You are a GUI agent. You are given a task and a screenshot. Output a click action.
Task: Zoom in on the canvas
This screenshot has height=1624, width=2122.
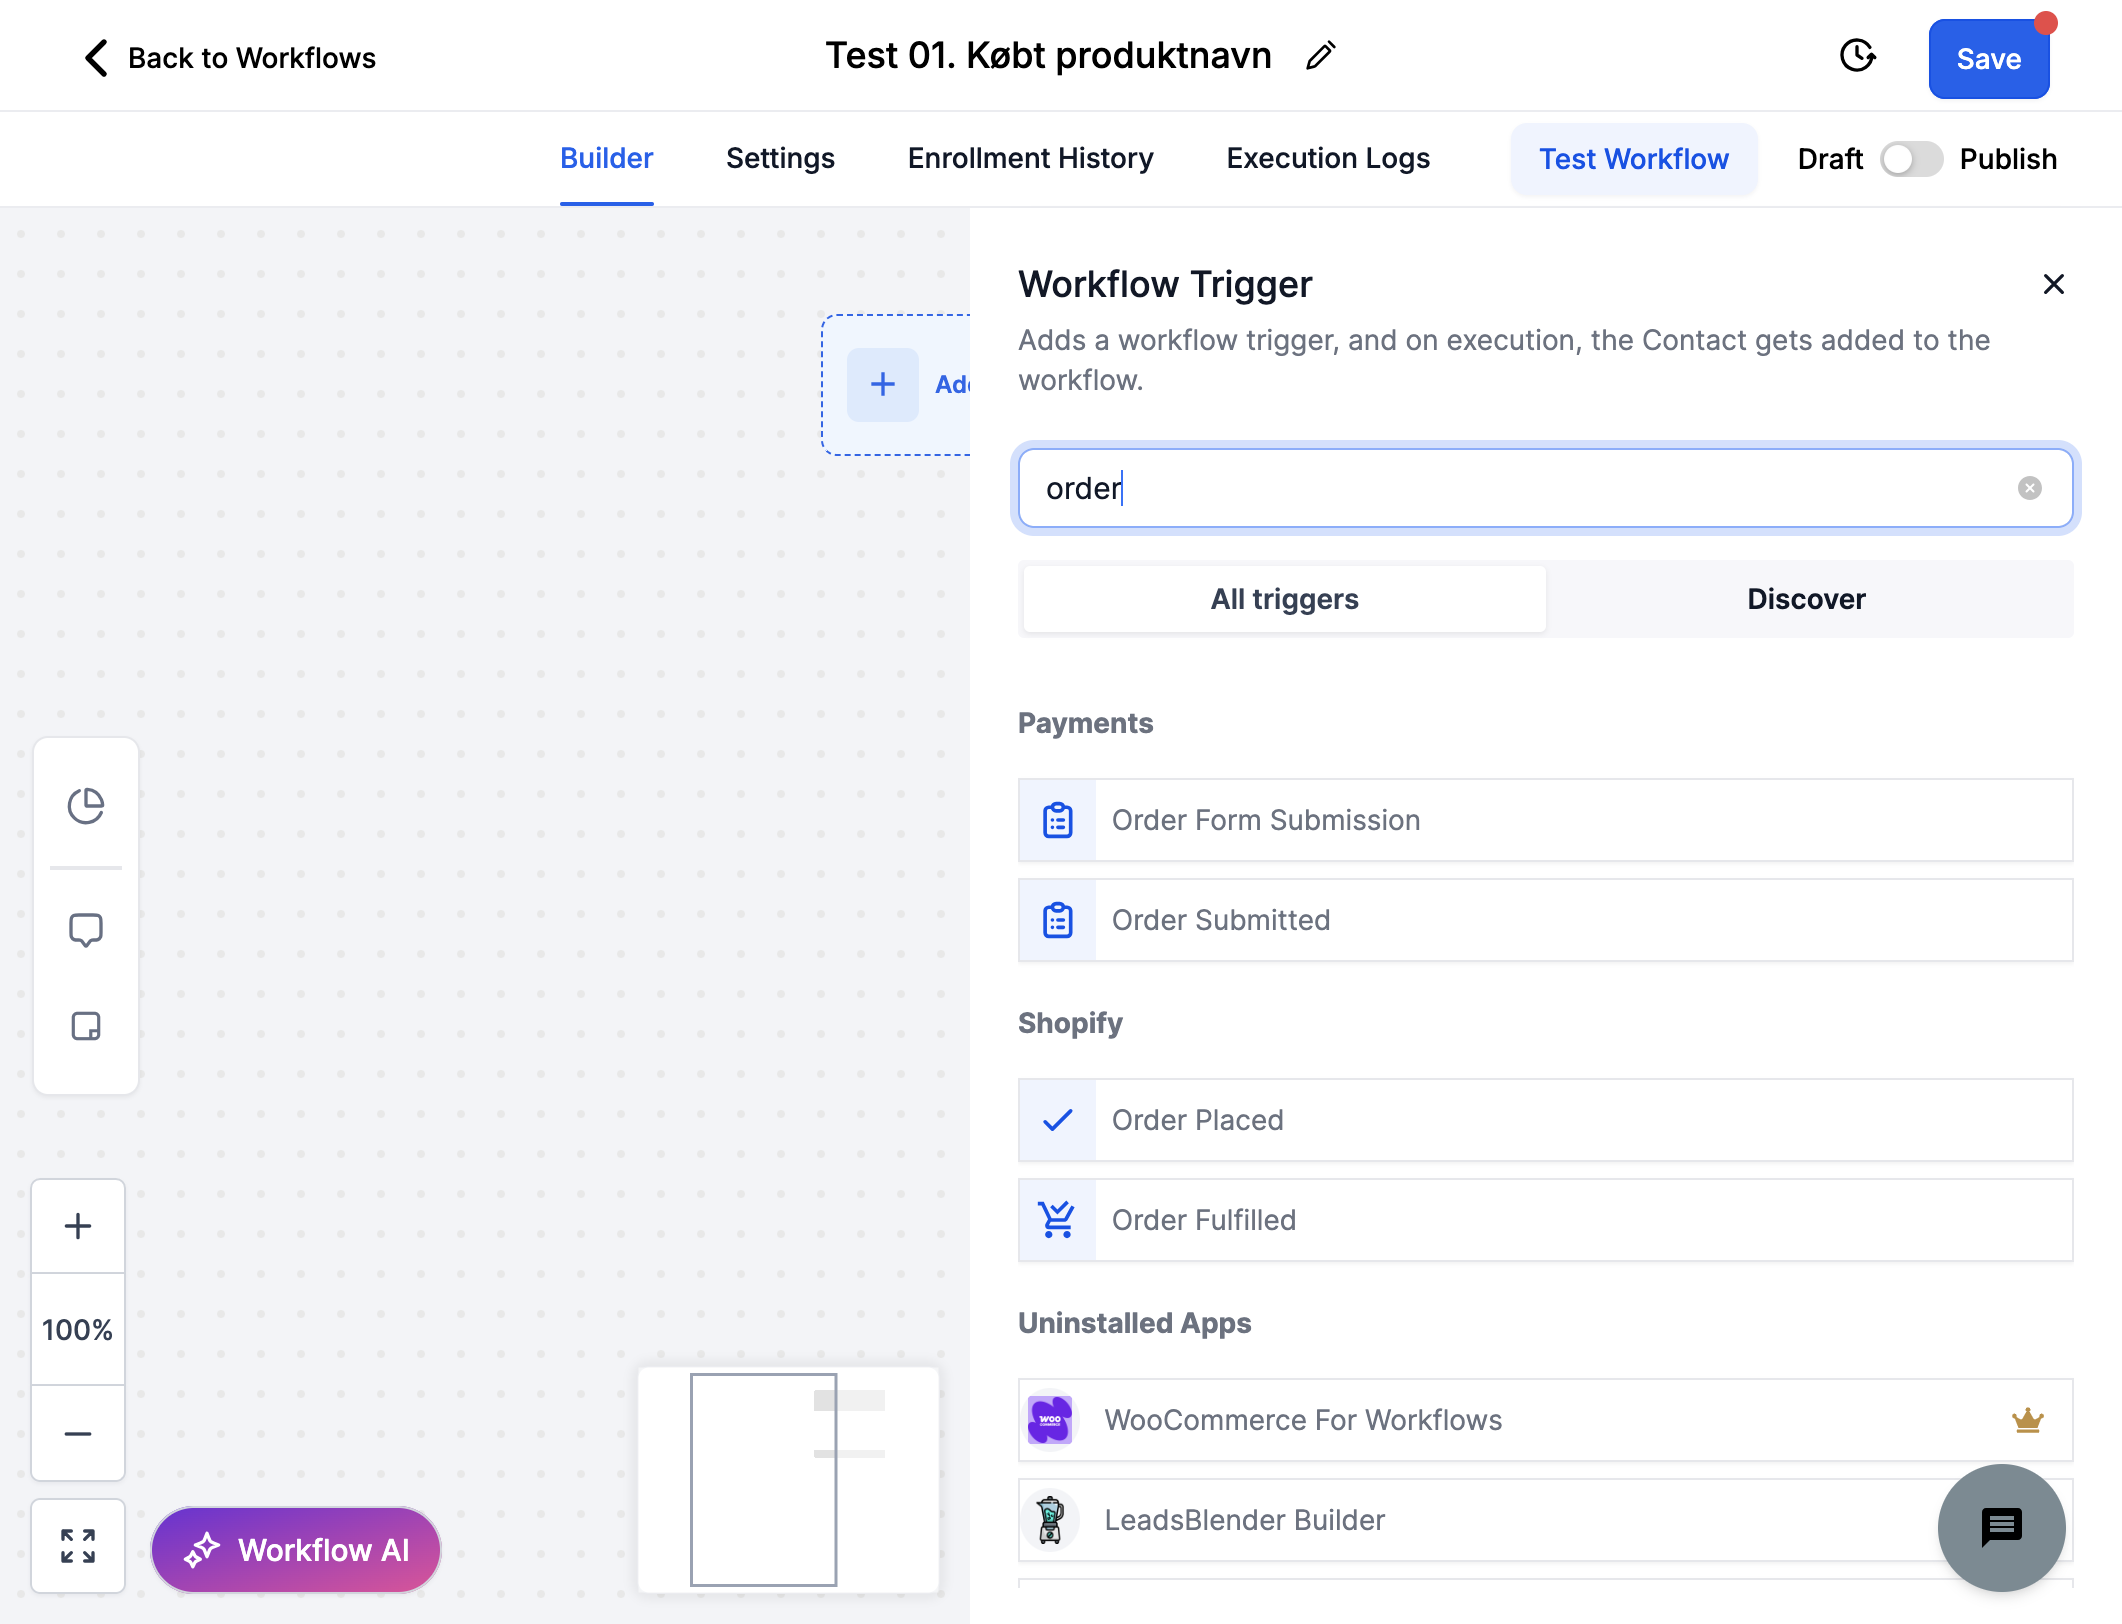point(78,1226)
